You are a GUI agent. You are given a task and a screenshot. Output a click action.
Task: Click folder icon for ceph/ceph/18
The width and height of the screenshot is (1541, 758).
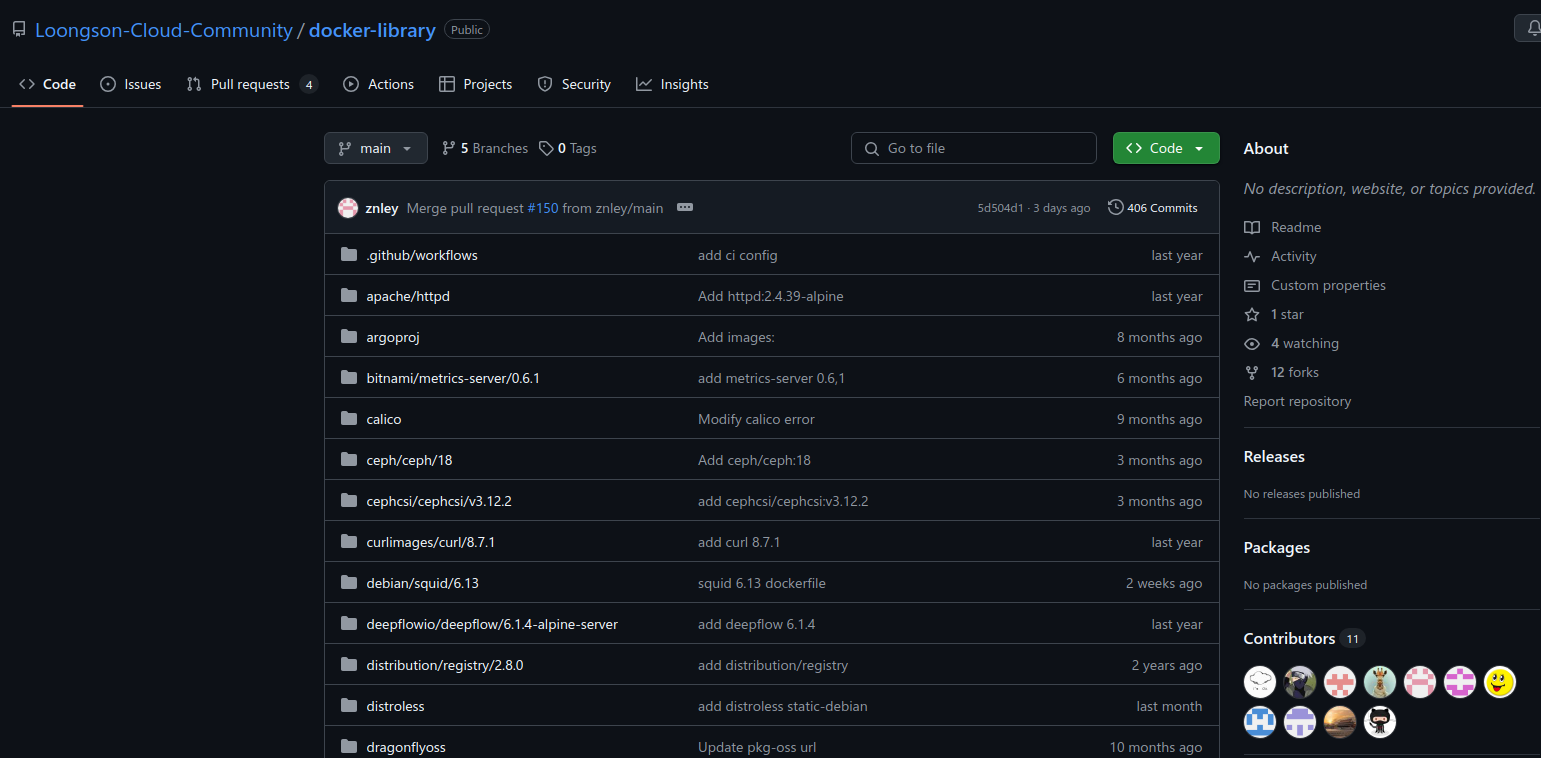click(x=349, y=460)
